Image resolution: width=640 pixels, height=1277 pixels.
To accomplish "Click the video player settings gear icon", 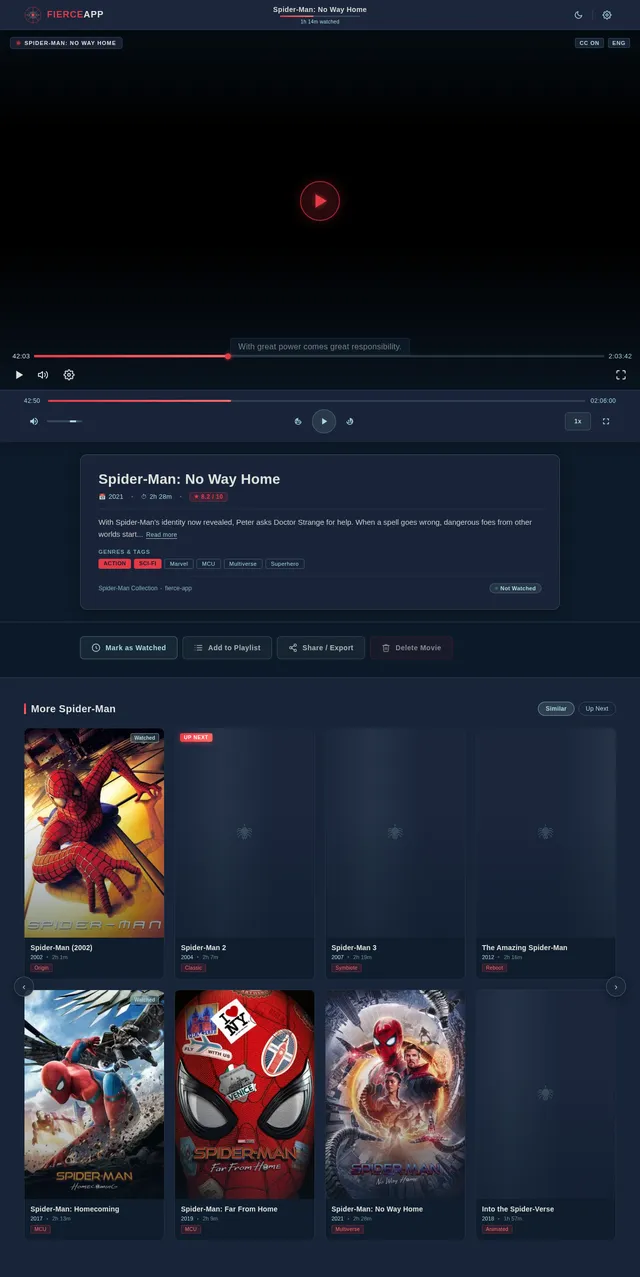I will [69, 375].
